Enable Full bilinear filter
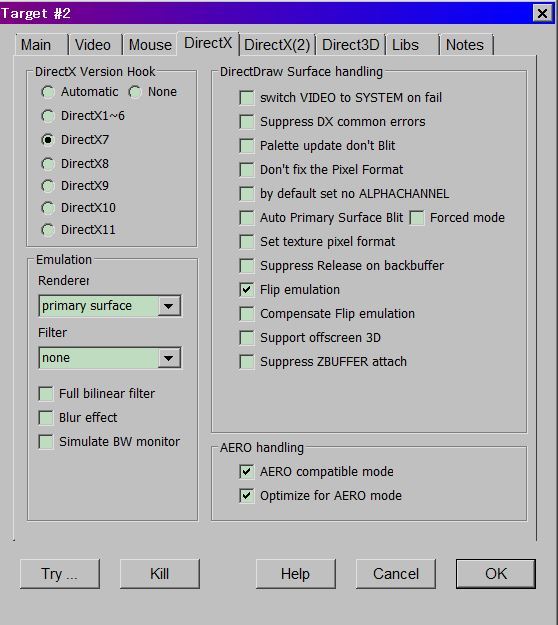The width and height of the screenshot is (558, 625). 46,394
